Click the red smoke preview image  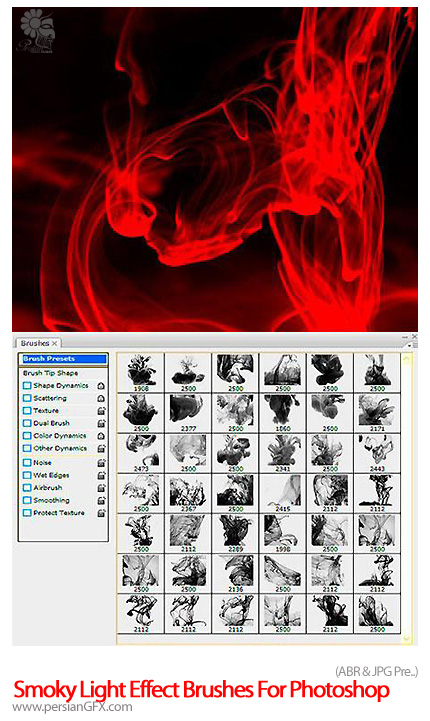(215, 169)
